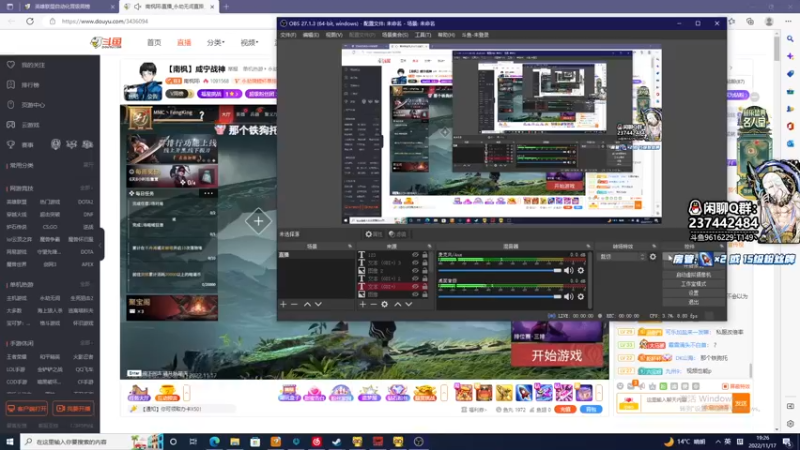Expand the middle gift group arrow
800x450 pixels.
(444, 393)
